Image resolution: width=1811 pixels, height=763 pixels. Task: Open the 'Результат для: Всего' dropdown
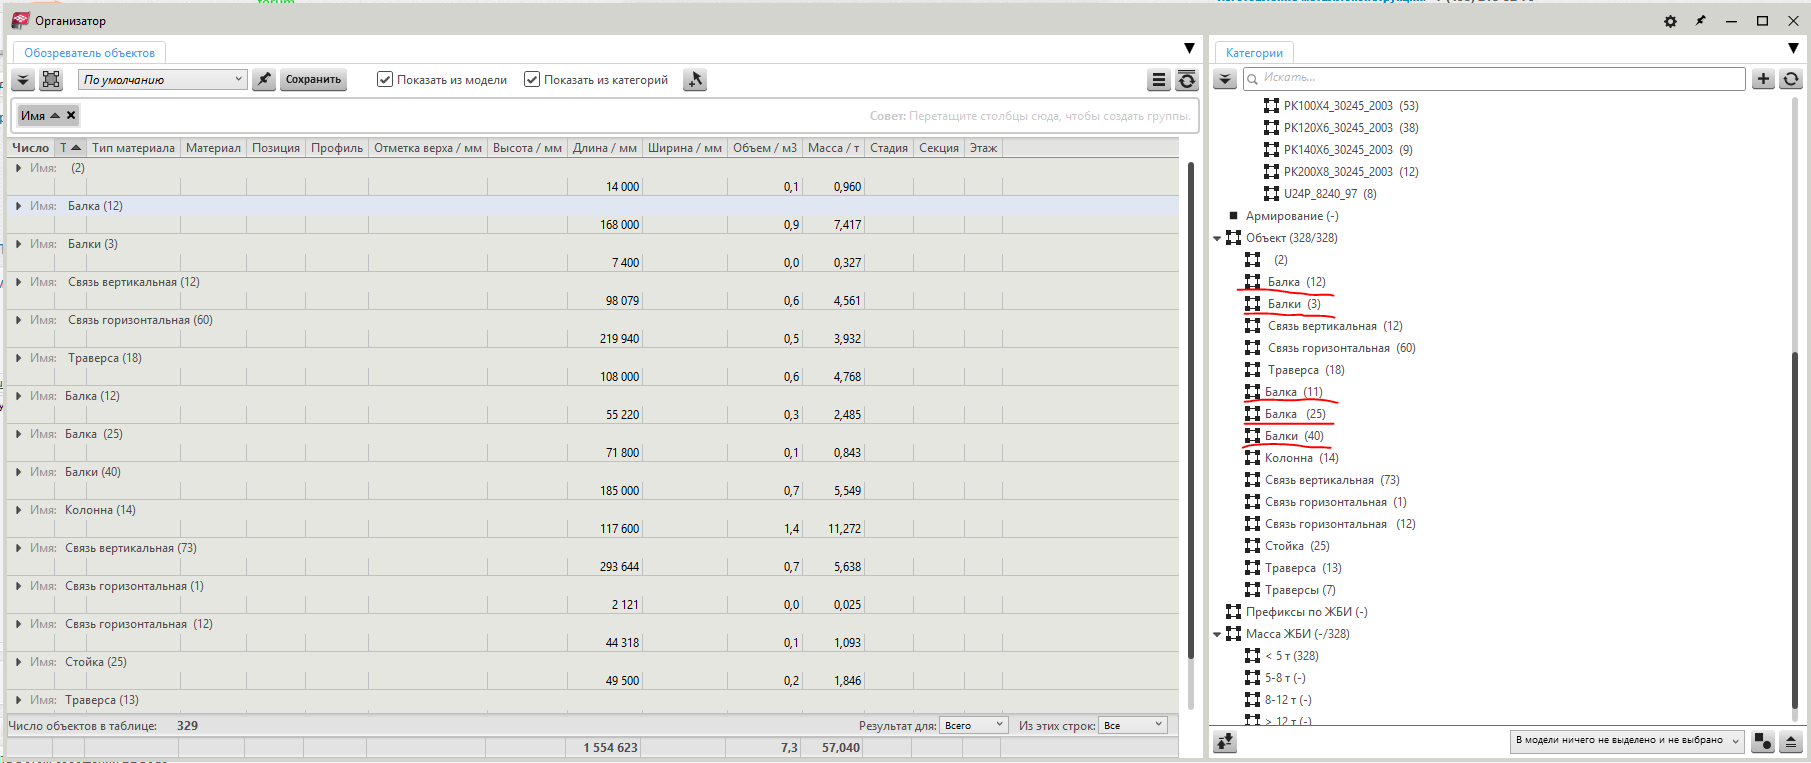pyautogui.click(x=973, y=726)
